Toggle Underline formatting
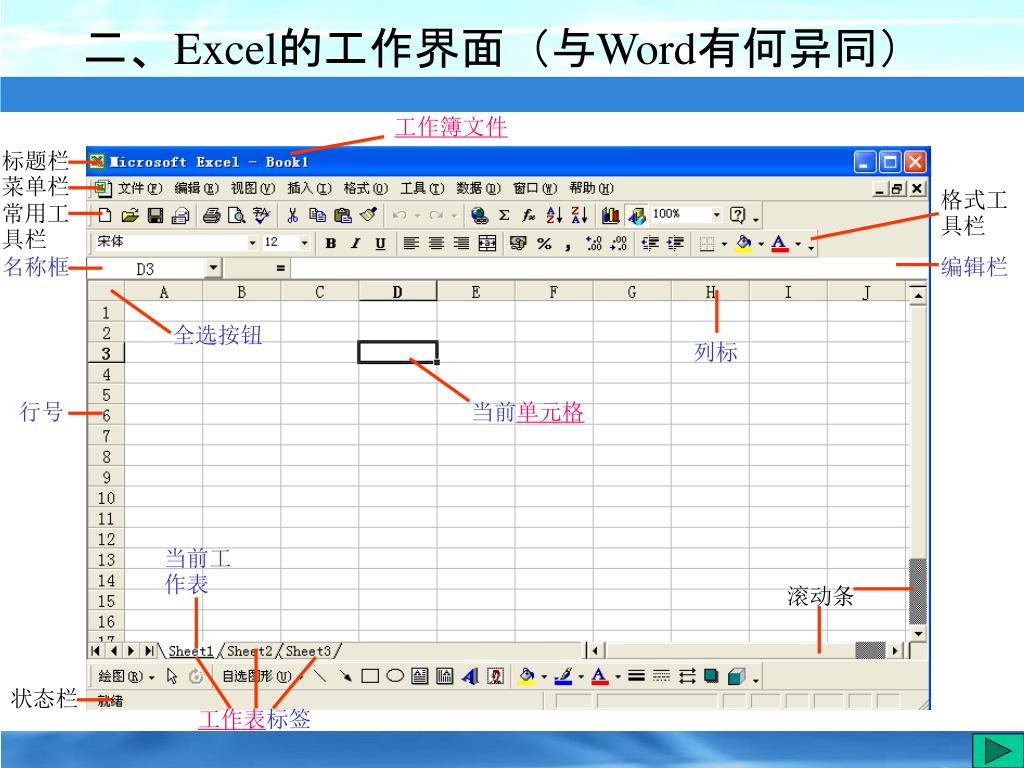 [x=380, y=244]
